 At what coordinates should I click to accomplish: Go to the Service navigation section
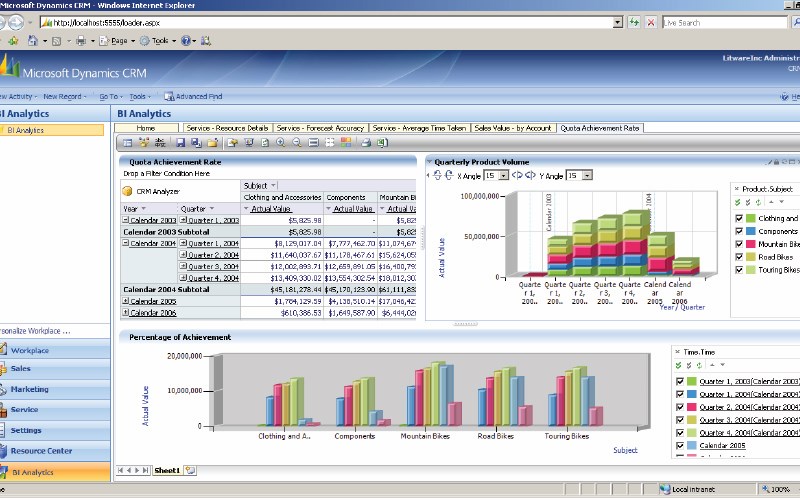(x=55, y=410)
